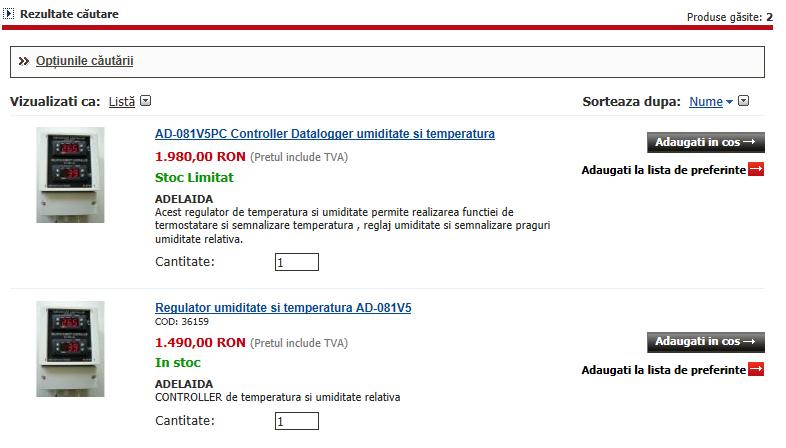Expand the Opțiunile căutării double-chevron icon
Viewport: 786px width, 448px height.
click(24, 62)
